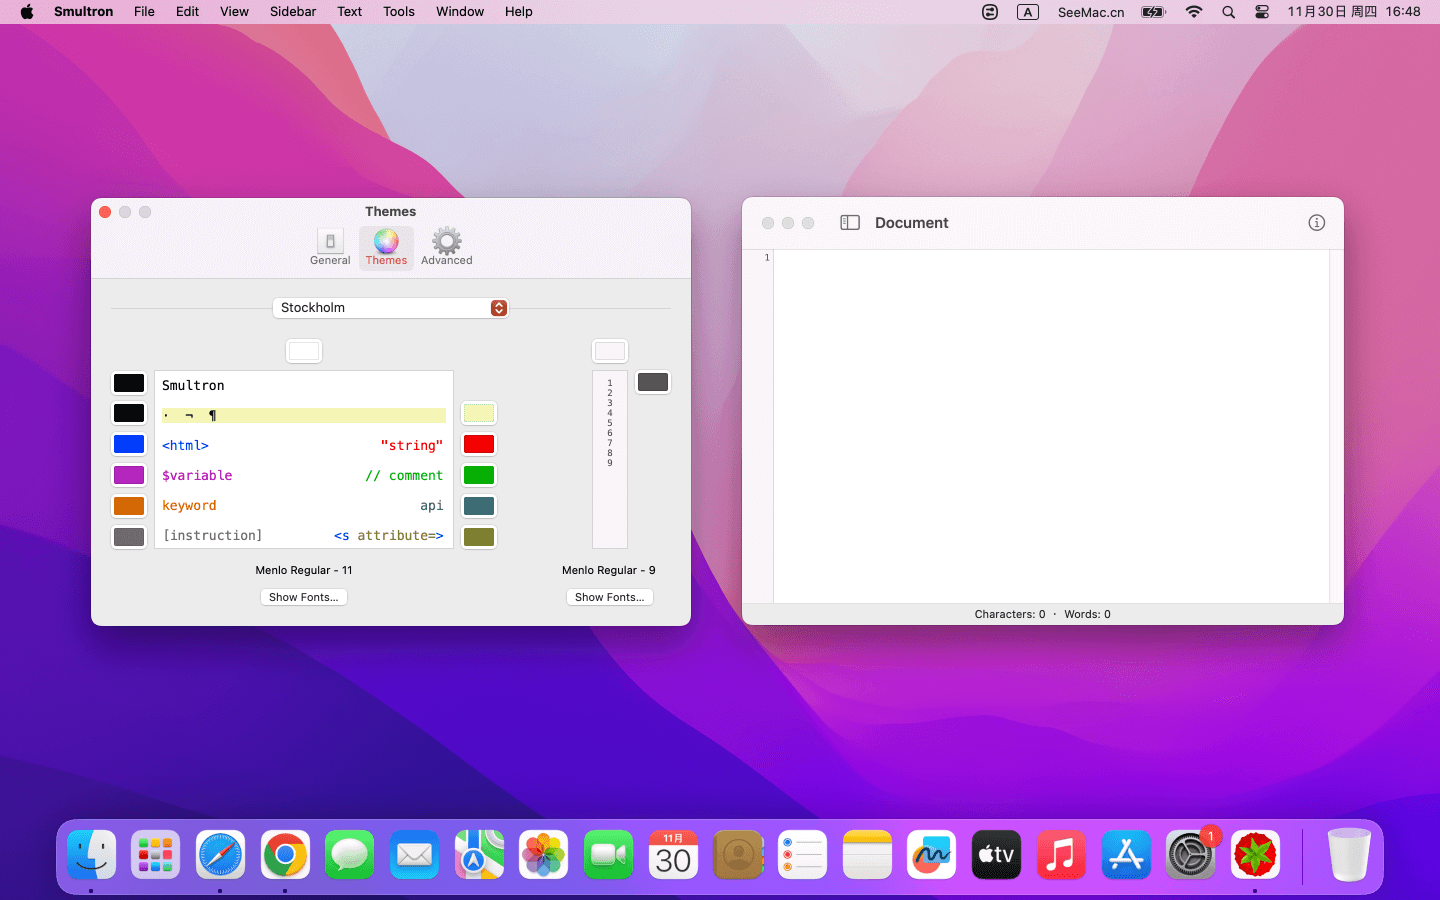Change the green comment color swatch
This screenshot has height=900, width=1440.
(479, 475)
